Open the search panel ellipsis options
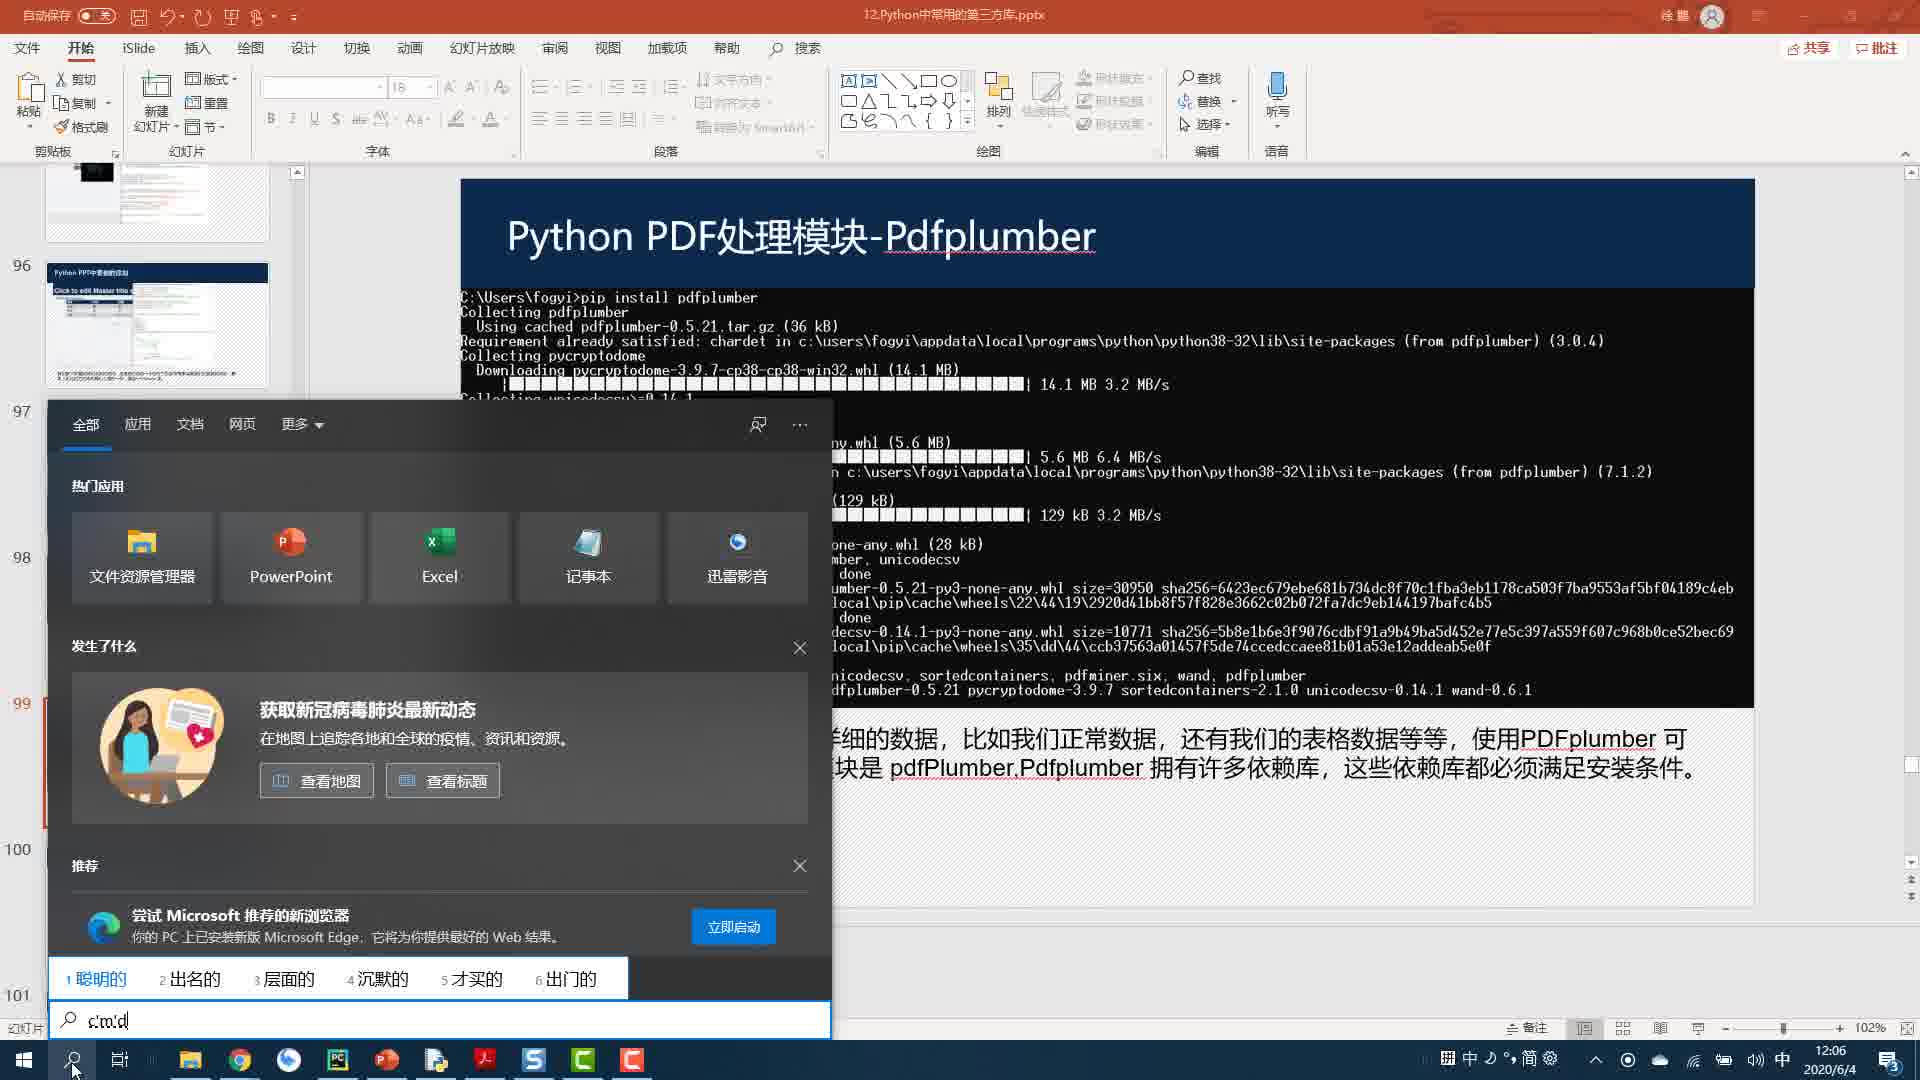The image size is (1920, 1080). click(x=800, y=425)
